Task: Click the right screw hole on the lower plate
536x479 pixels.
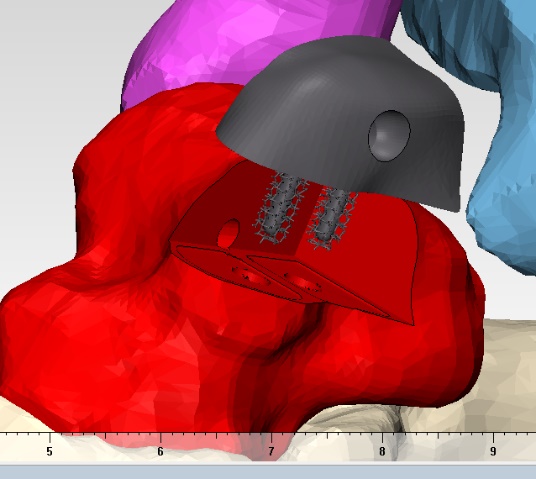Action: (x=304, y=283)
